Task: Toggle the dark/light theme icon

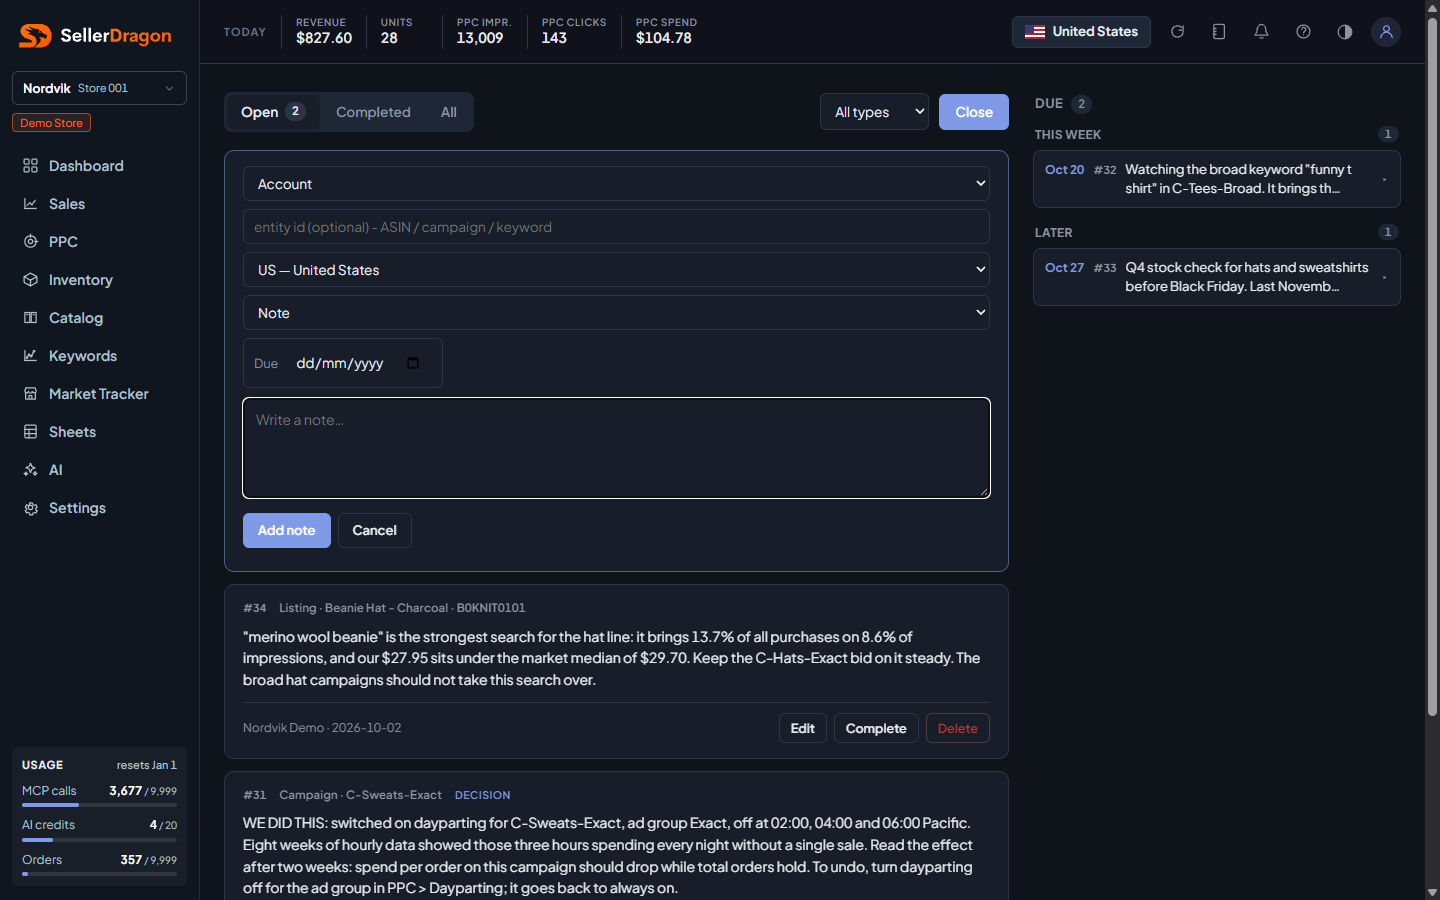Action: (1345, 32)
